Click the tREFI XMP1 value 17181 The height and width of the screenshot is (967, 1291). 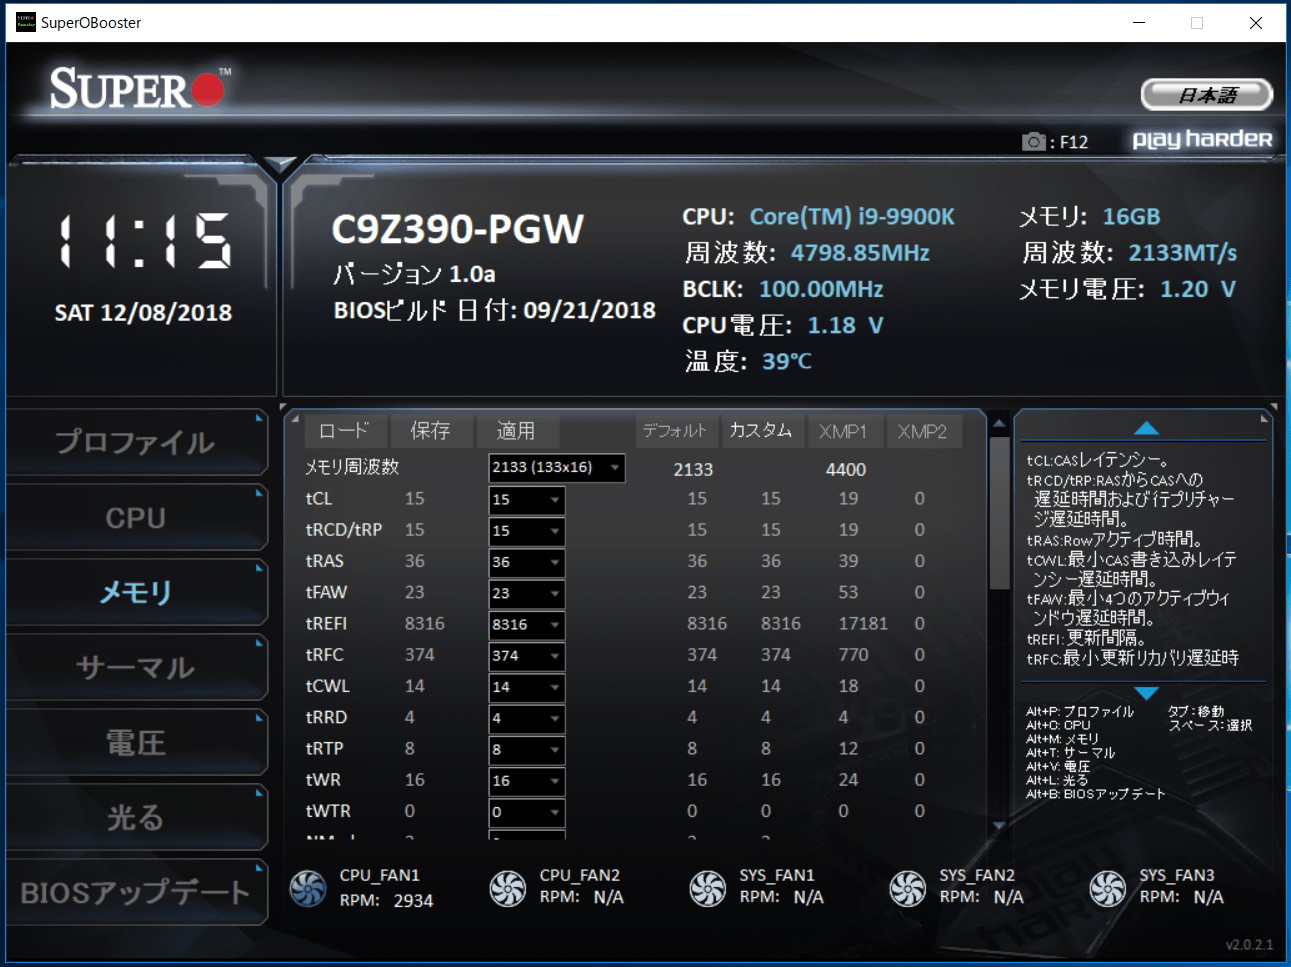[863, 623]
